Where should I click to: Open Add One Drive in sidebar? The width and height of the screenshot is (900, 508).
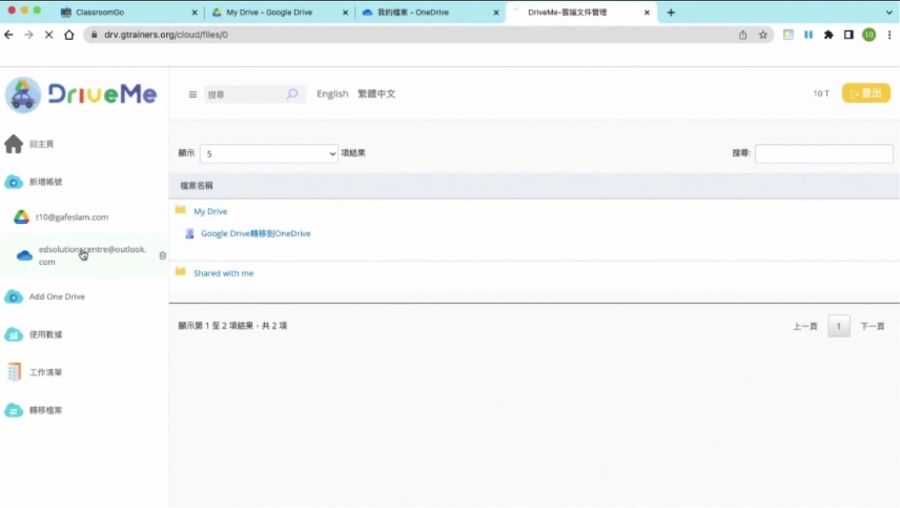[x=57, y=297]
